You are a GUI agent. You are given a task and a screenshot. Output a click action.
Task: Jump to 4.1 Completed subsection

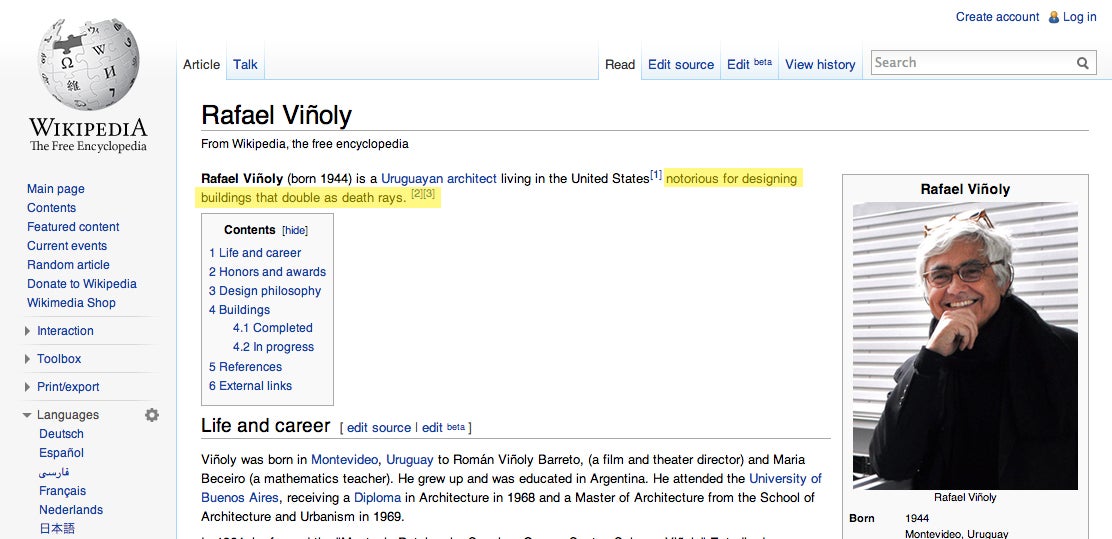click(272, 328)
